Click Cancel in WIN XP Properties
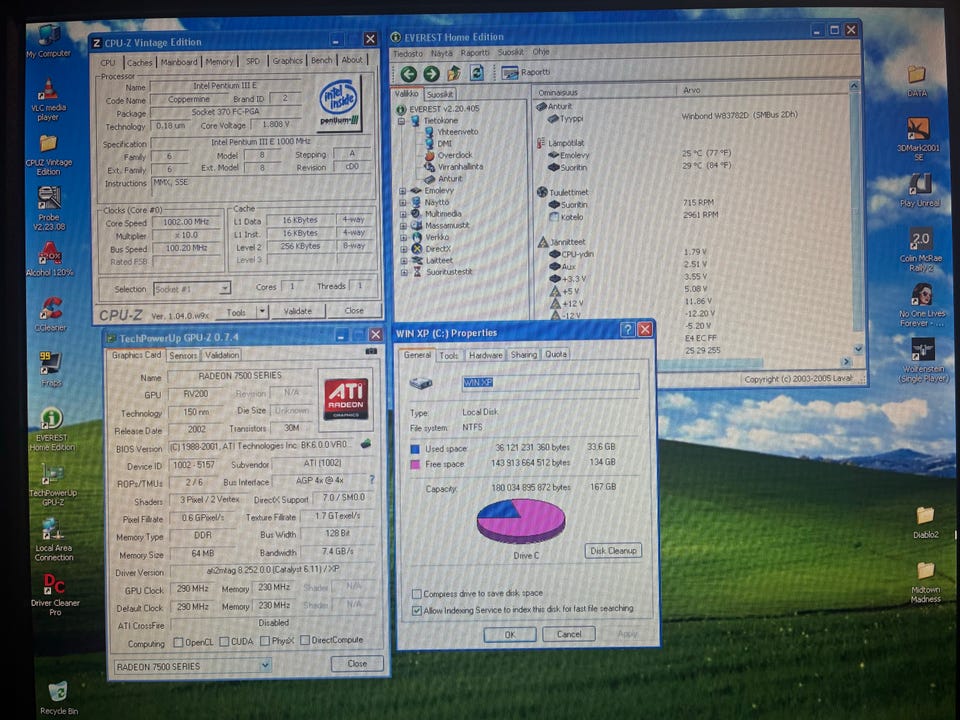The width and height of the screenshot is (960, 720). pyautogui.click(x=569, y=634)
